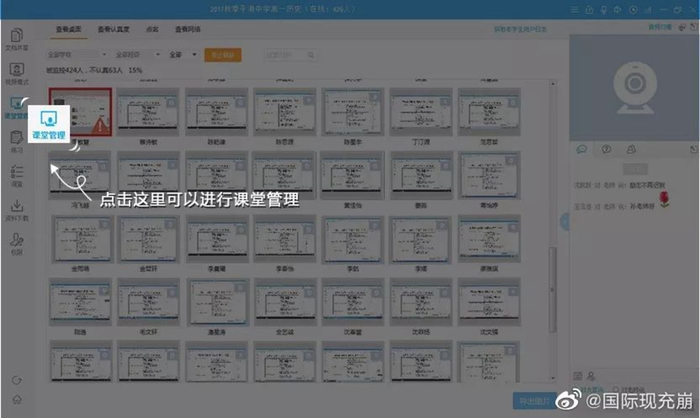Switch to the 查看网络 tab
700x418 pixels.
(x=188, y=29)
